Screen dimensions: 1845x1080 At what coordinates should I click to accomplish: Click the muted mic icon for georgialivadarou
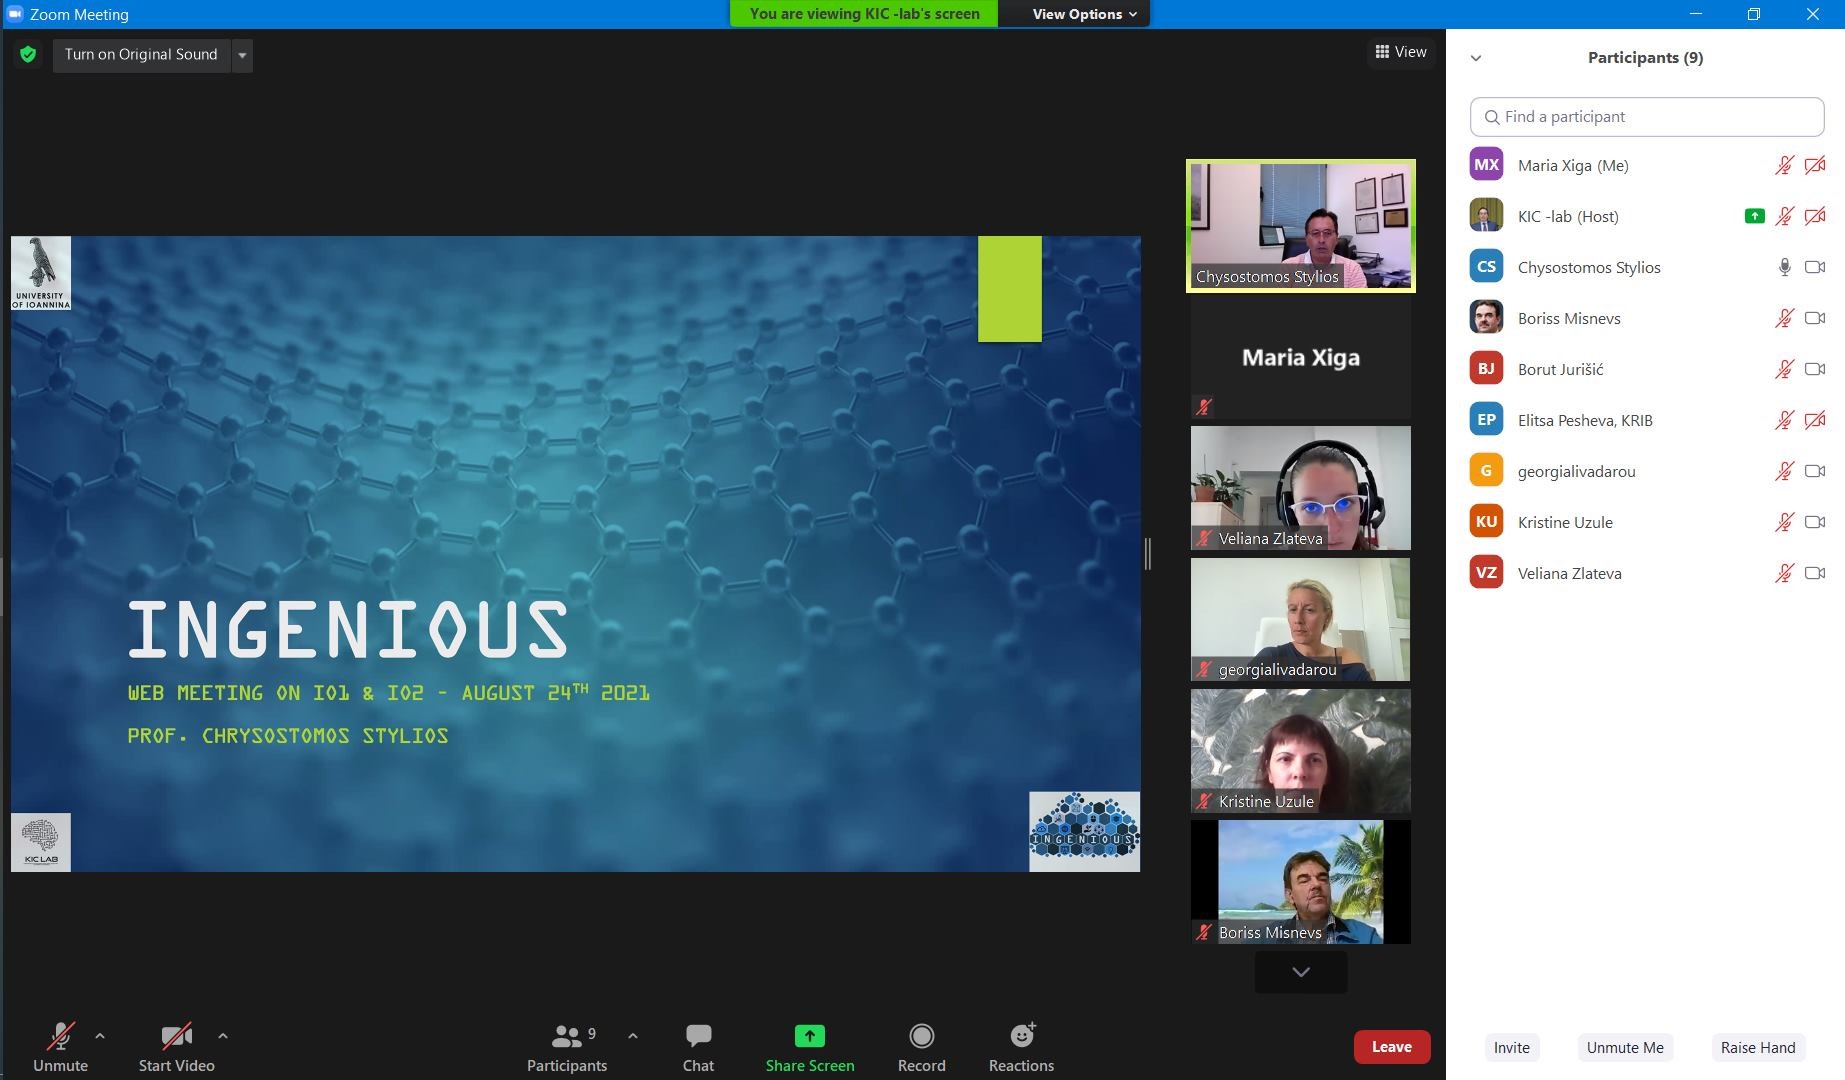pos(1784,471)
